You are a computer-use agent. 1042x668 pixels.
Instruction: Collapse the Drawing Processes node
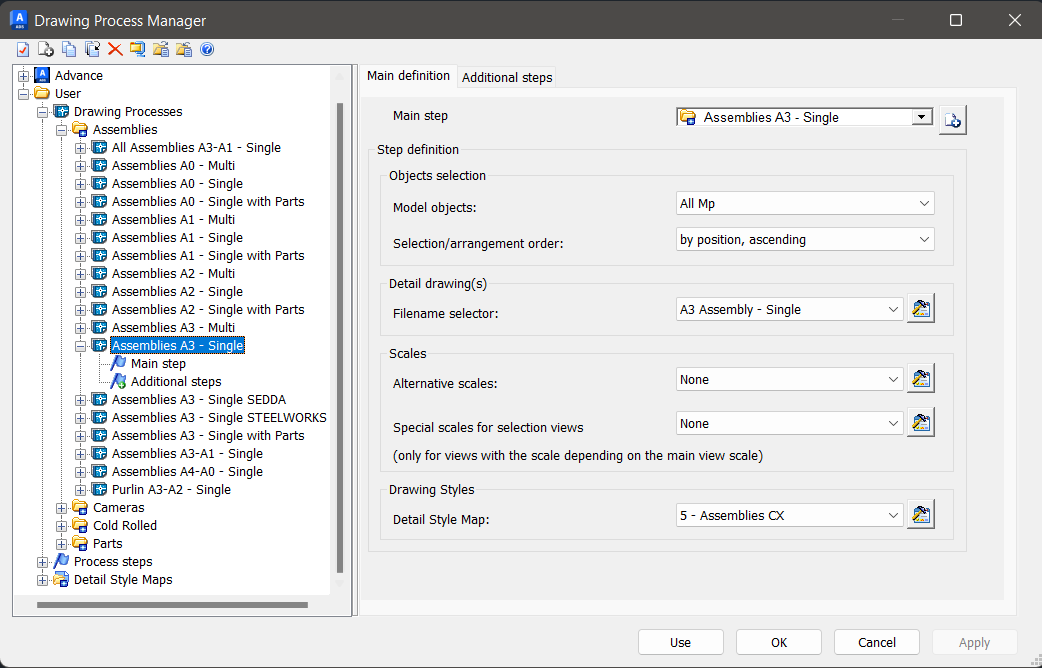point(43,112)
